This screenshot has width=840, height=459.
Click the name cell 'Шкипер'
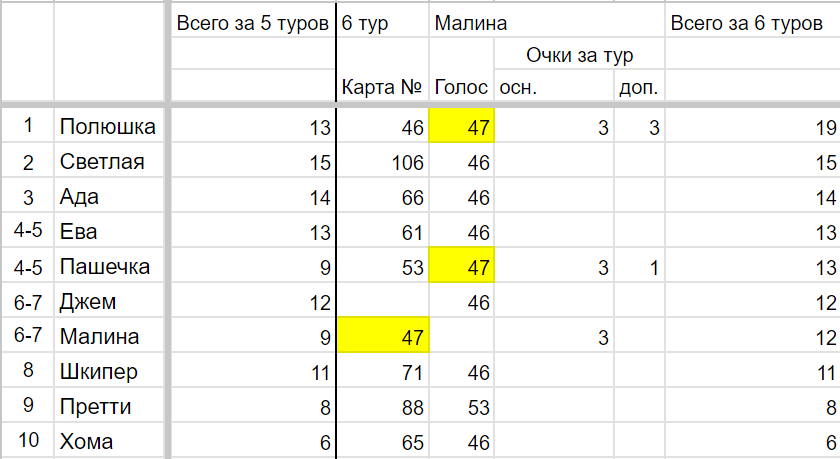109,371
